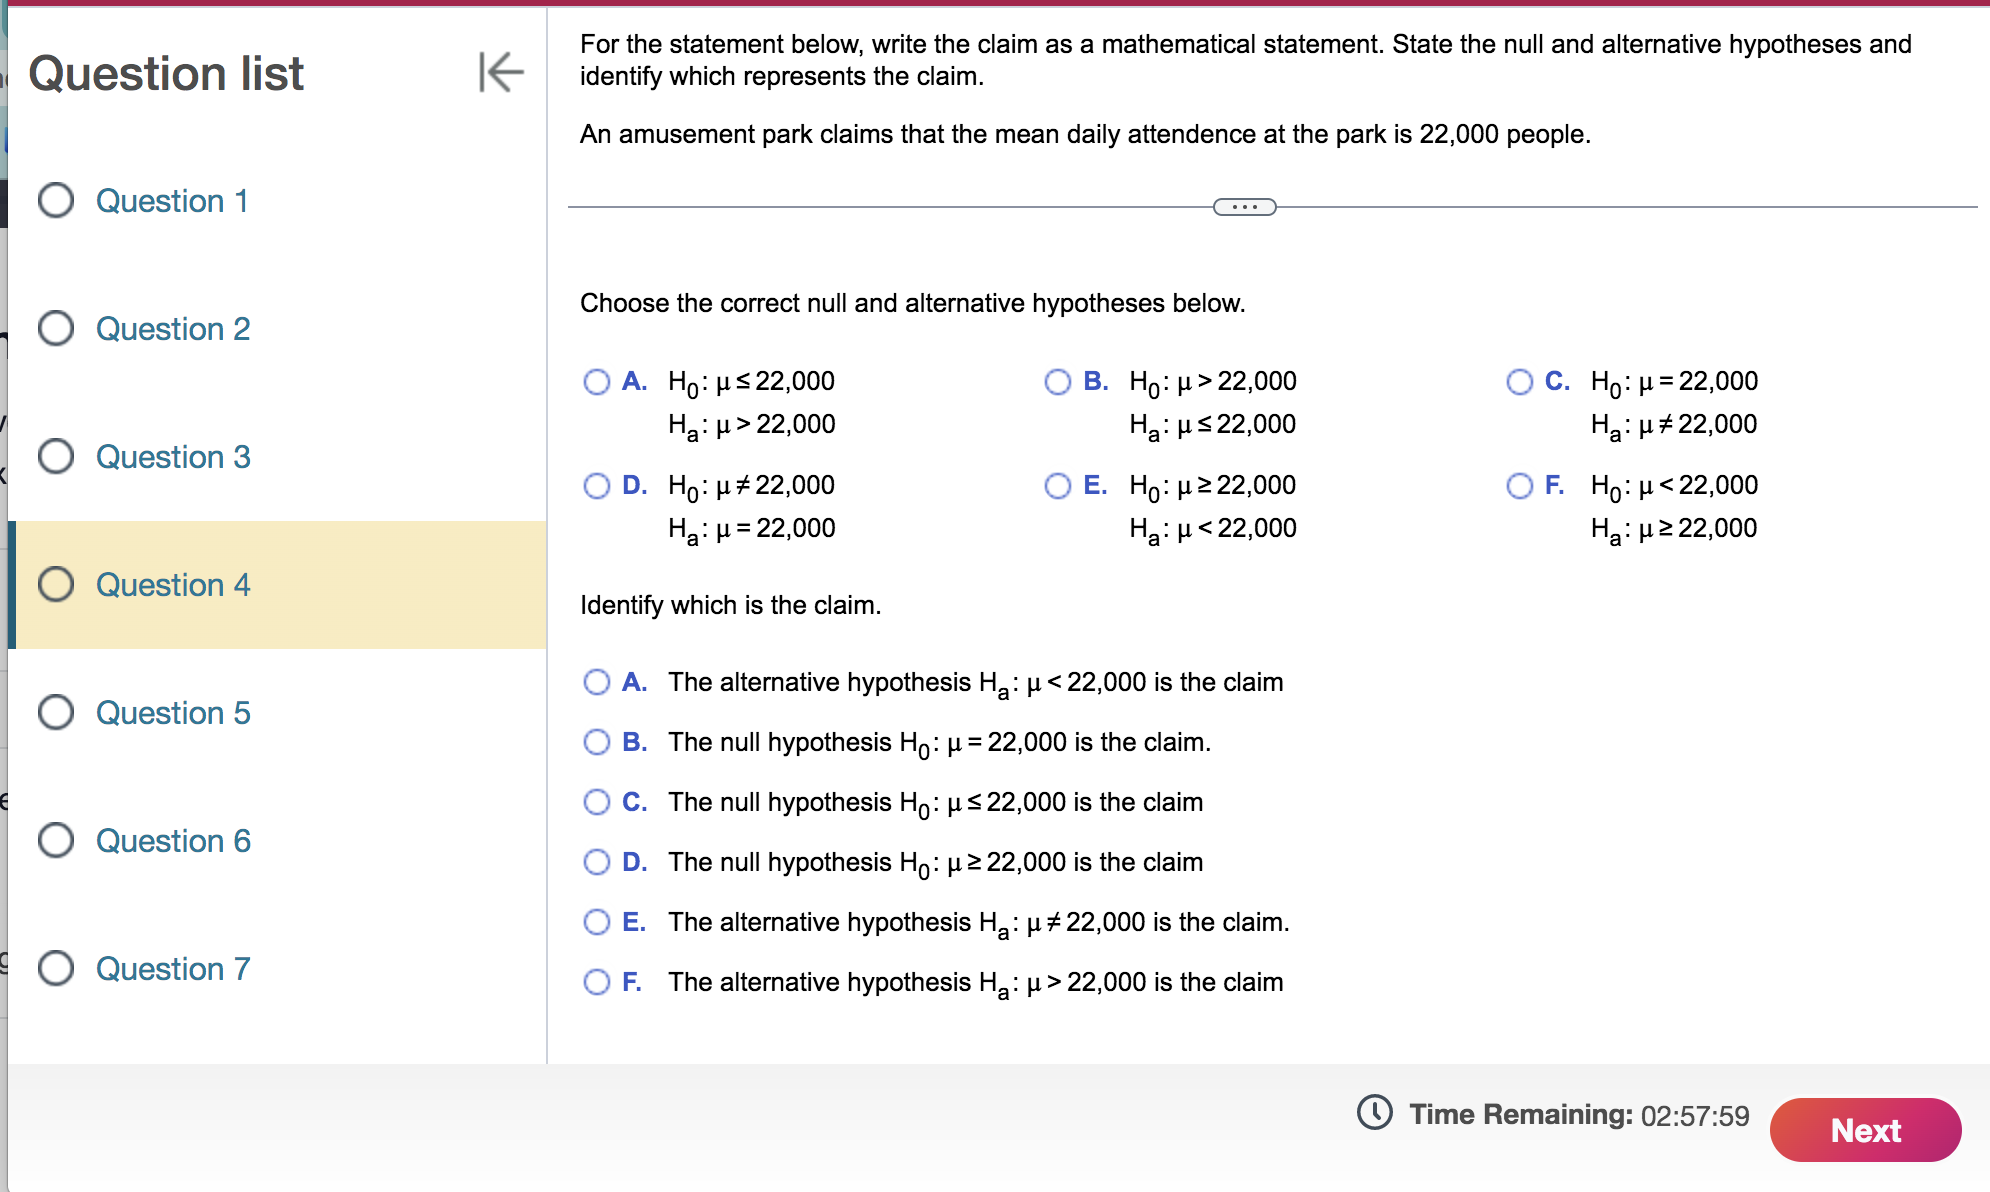Click the Question 4 status circle
Viewport: 1990px width, 1192px height.
click(56, 585)
